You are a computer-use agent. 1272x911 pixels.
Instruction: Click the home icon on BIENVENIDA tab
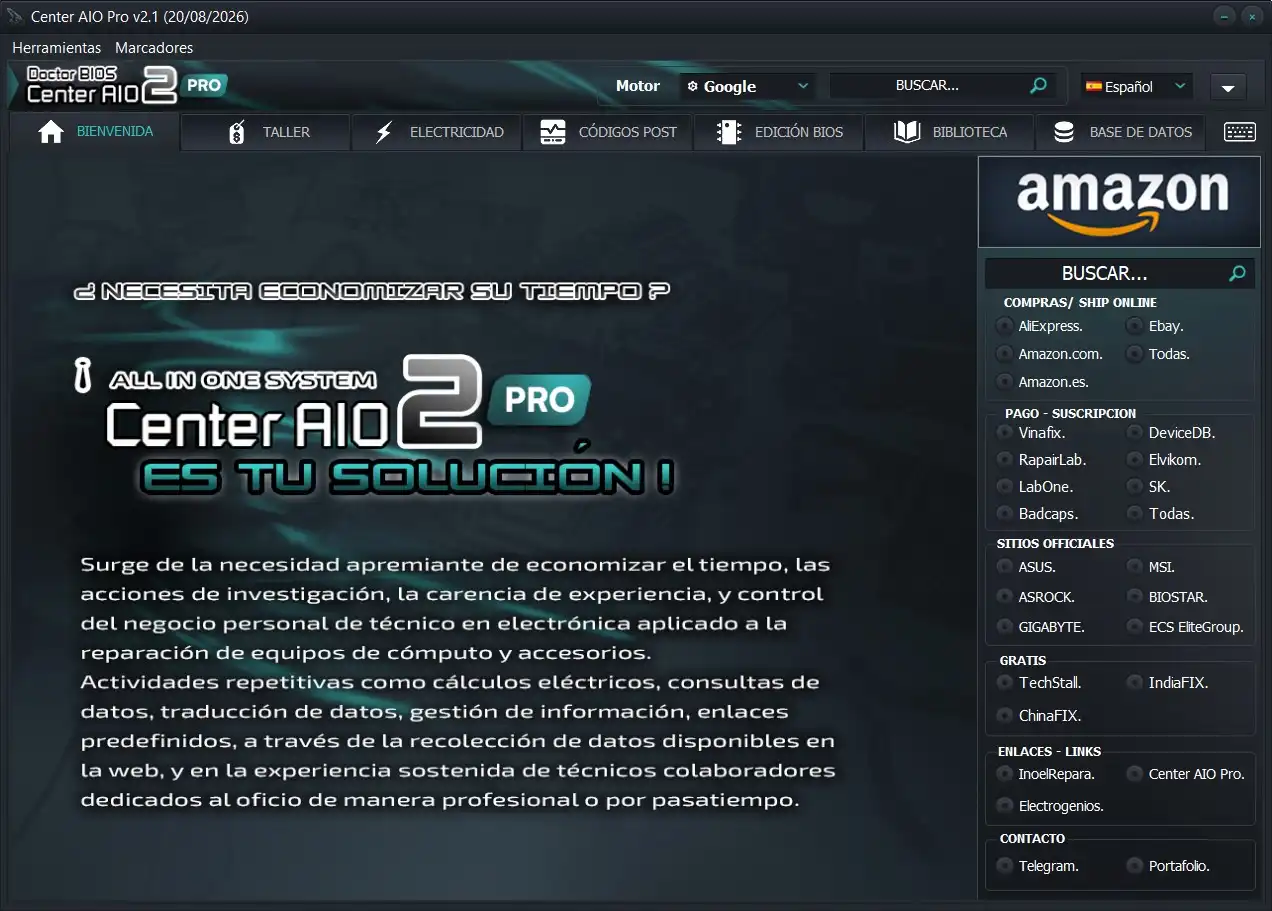point(51,132)
